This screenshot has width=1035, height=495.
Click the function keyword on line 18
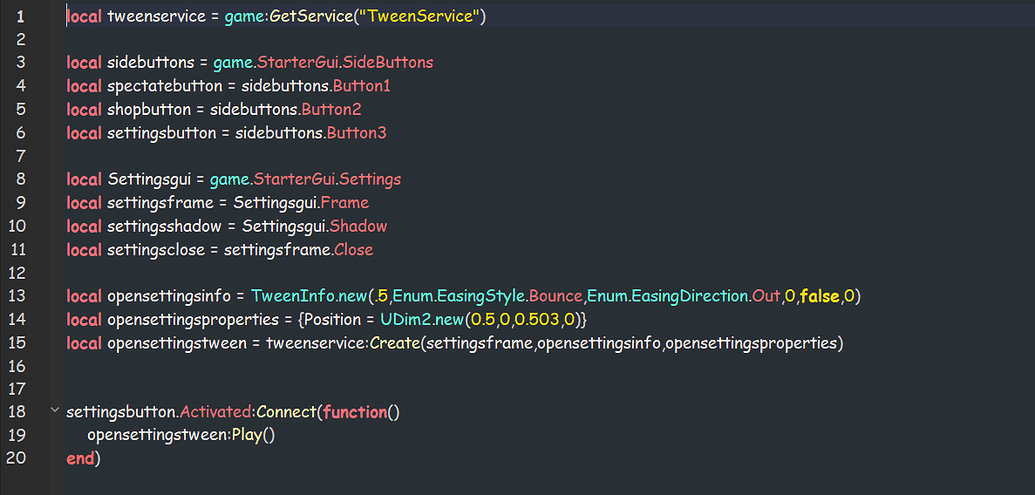[355, 412]
